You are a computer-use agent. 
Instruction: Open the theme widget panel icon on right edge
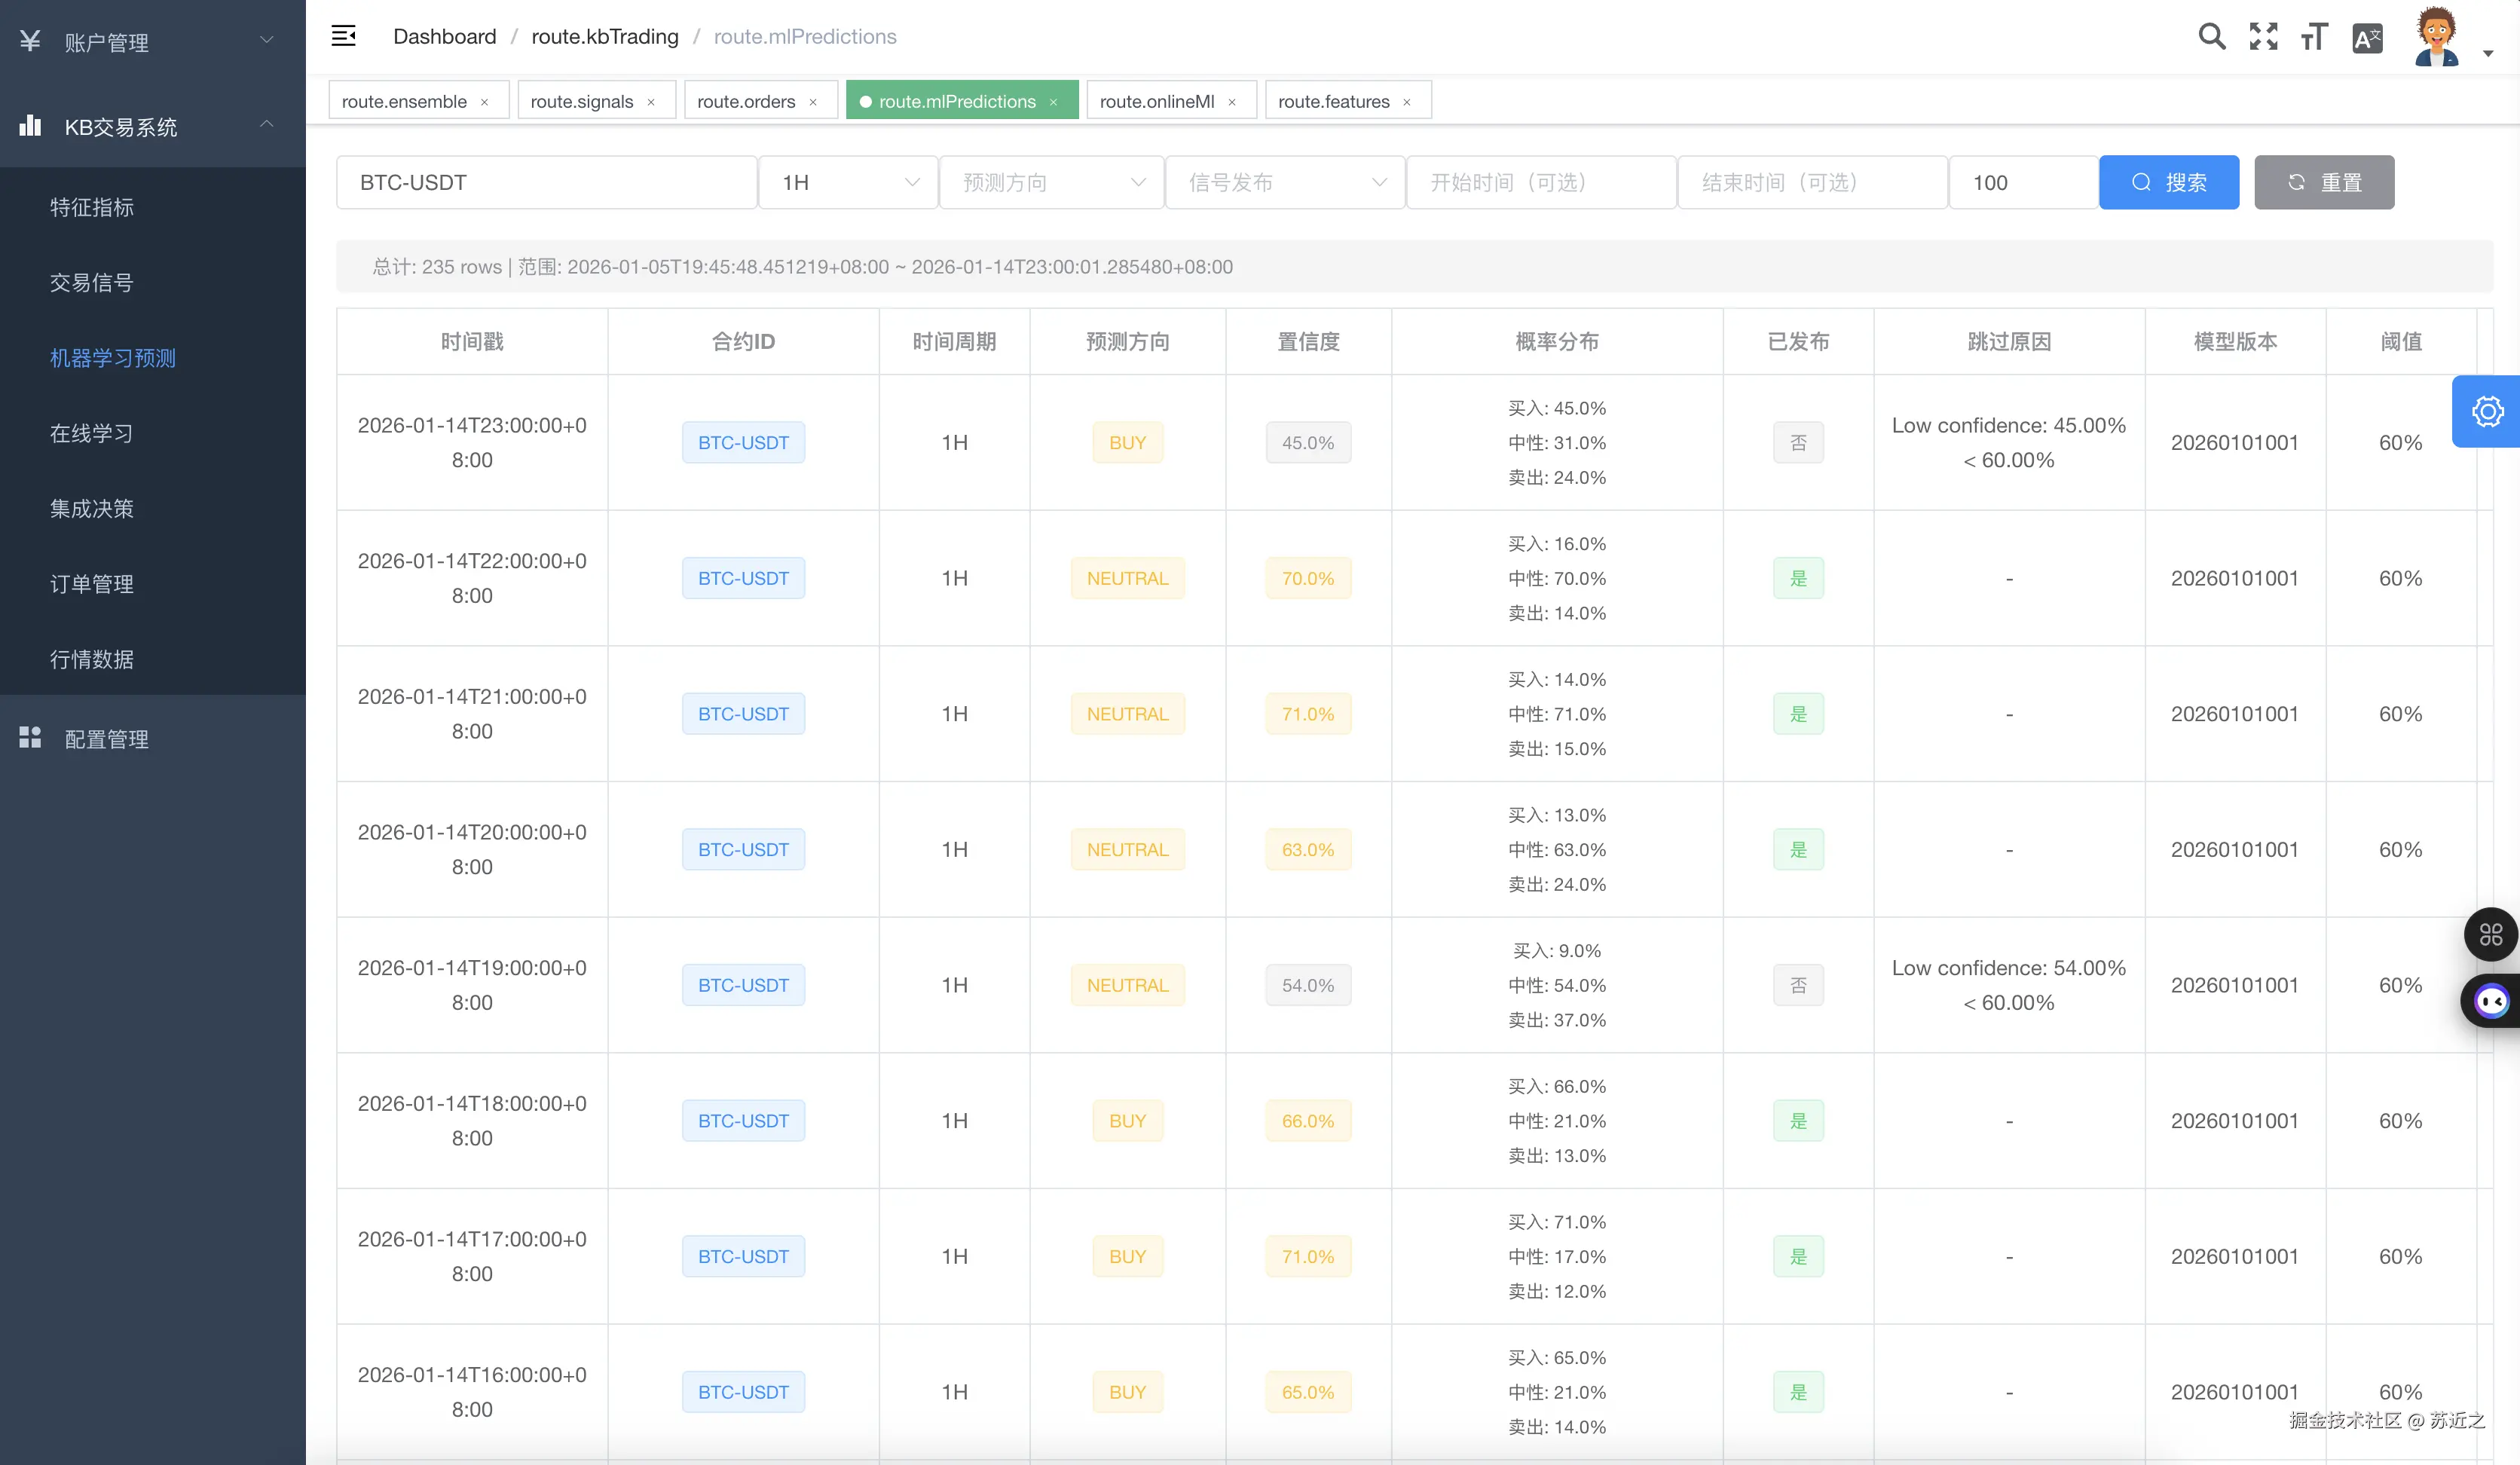[2491, 935]
